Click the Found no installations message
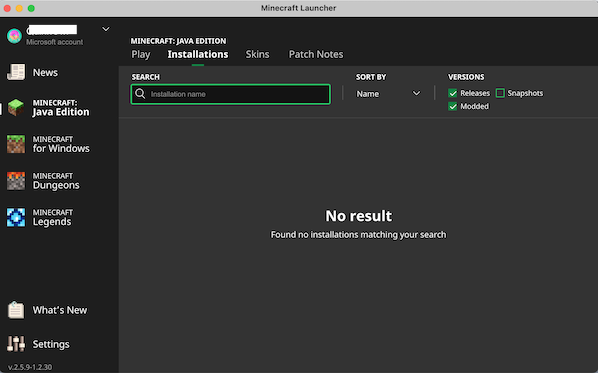 point(358,235)
